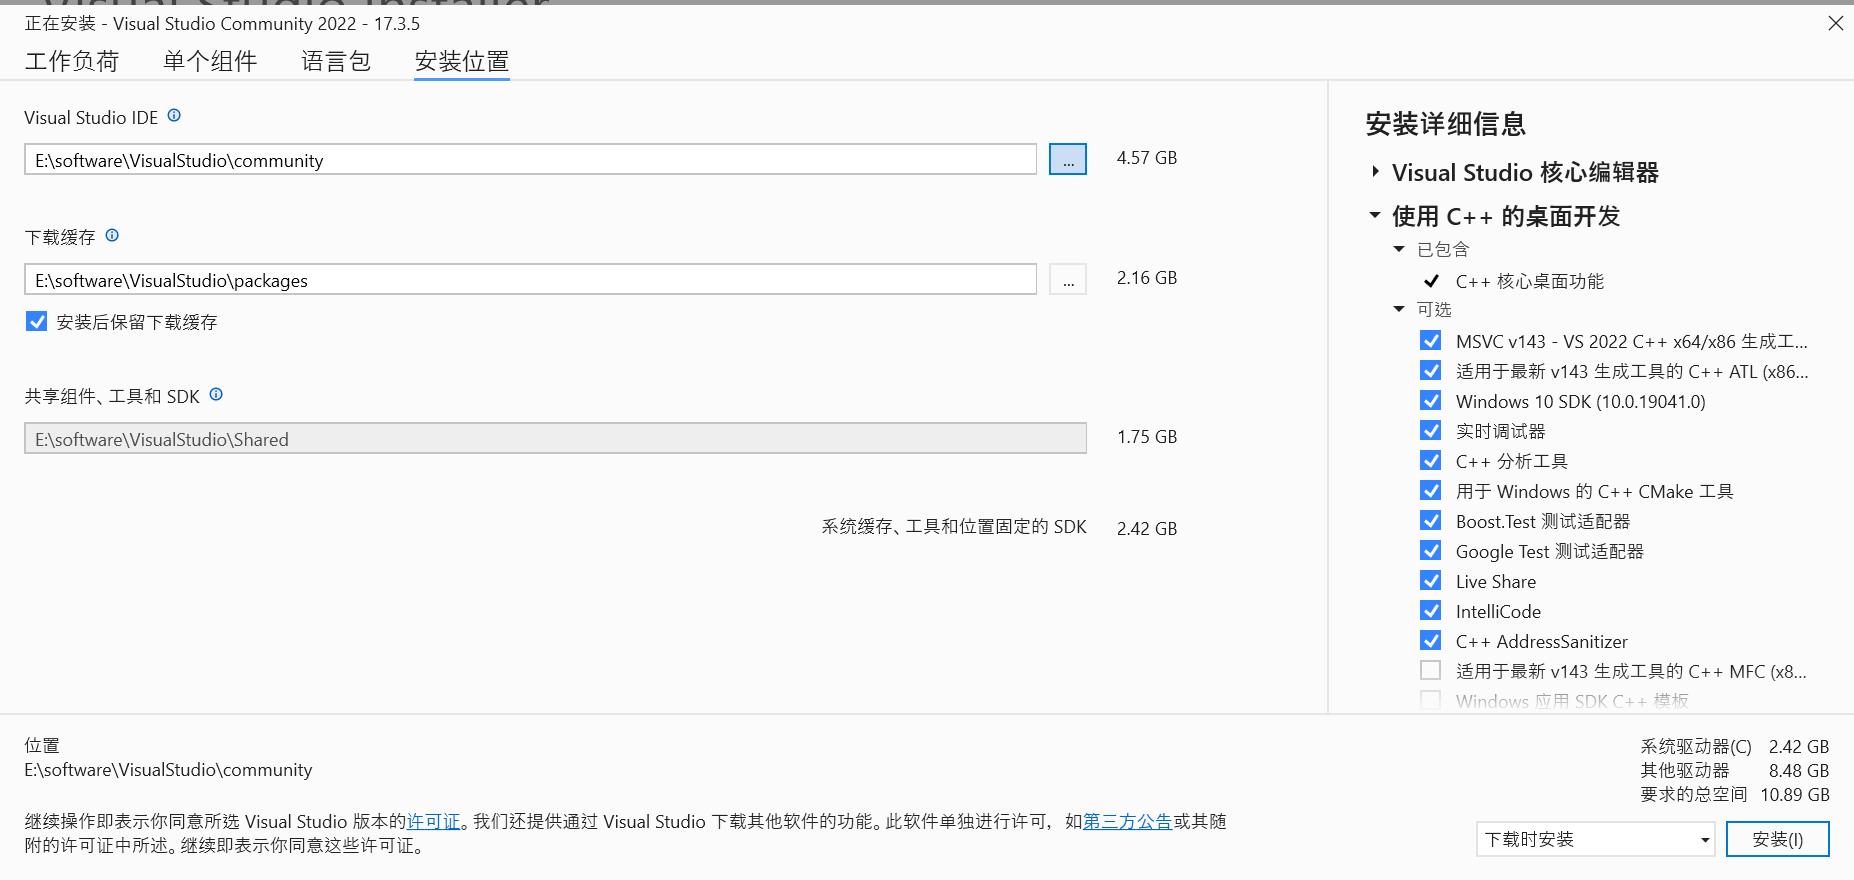
Task: Select the 安装位置 tab
Action: [x=462, y=62]
